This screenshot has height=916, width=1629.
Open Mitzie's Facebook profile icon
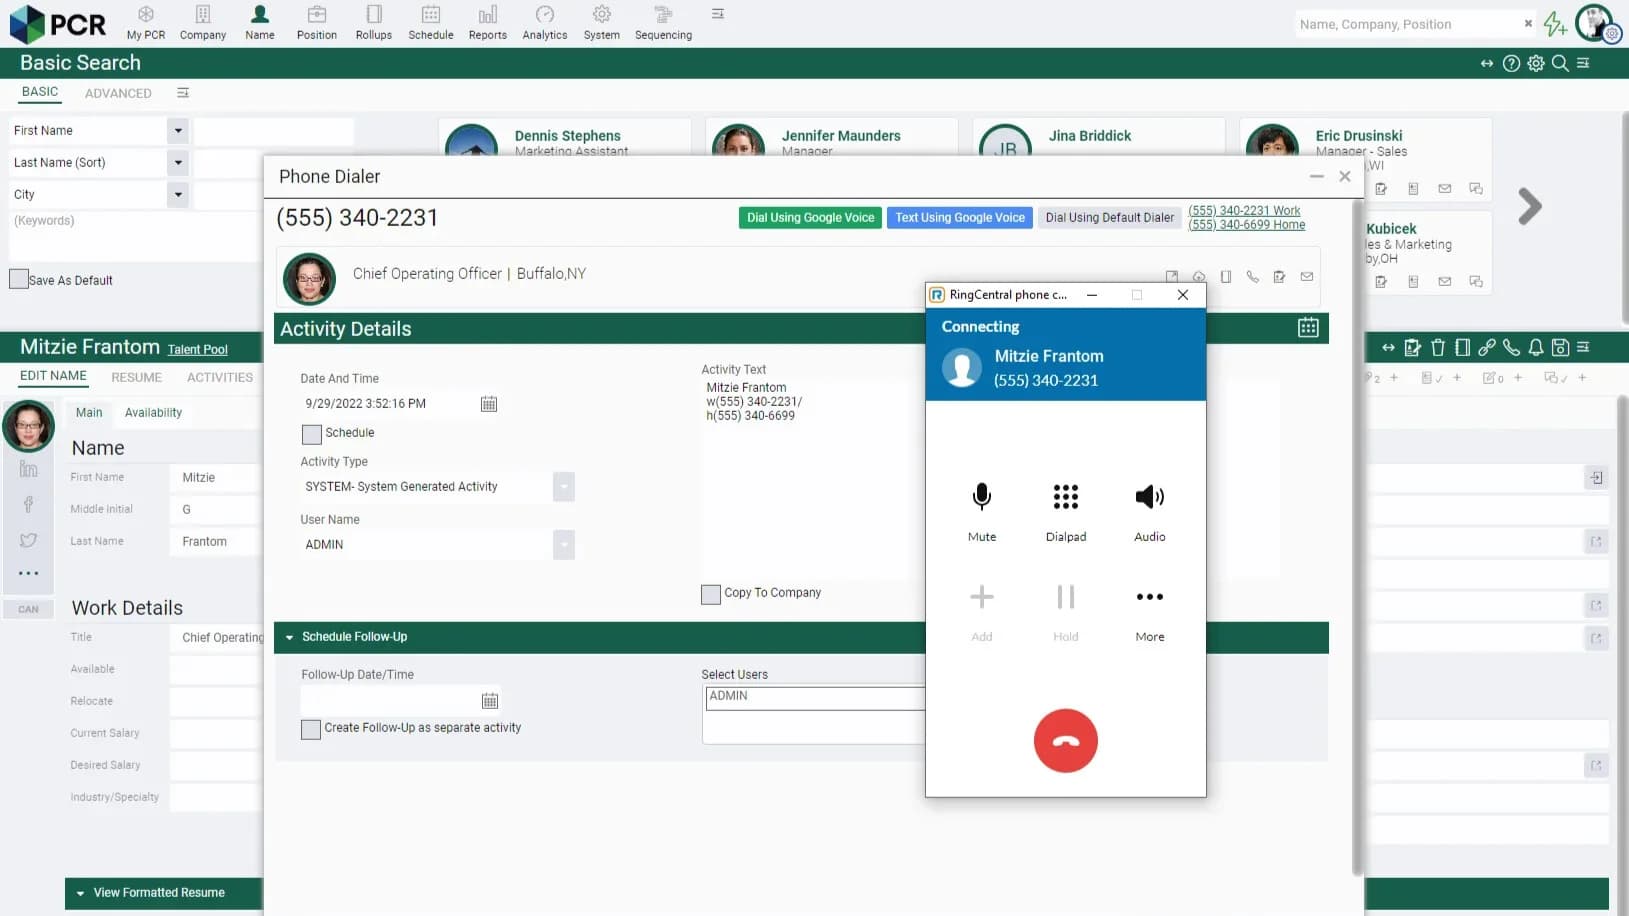[x=28, y=504]
